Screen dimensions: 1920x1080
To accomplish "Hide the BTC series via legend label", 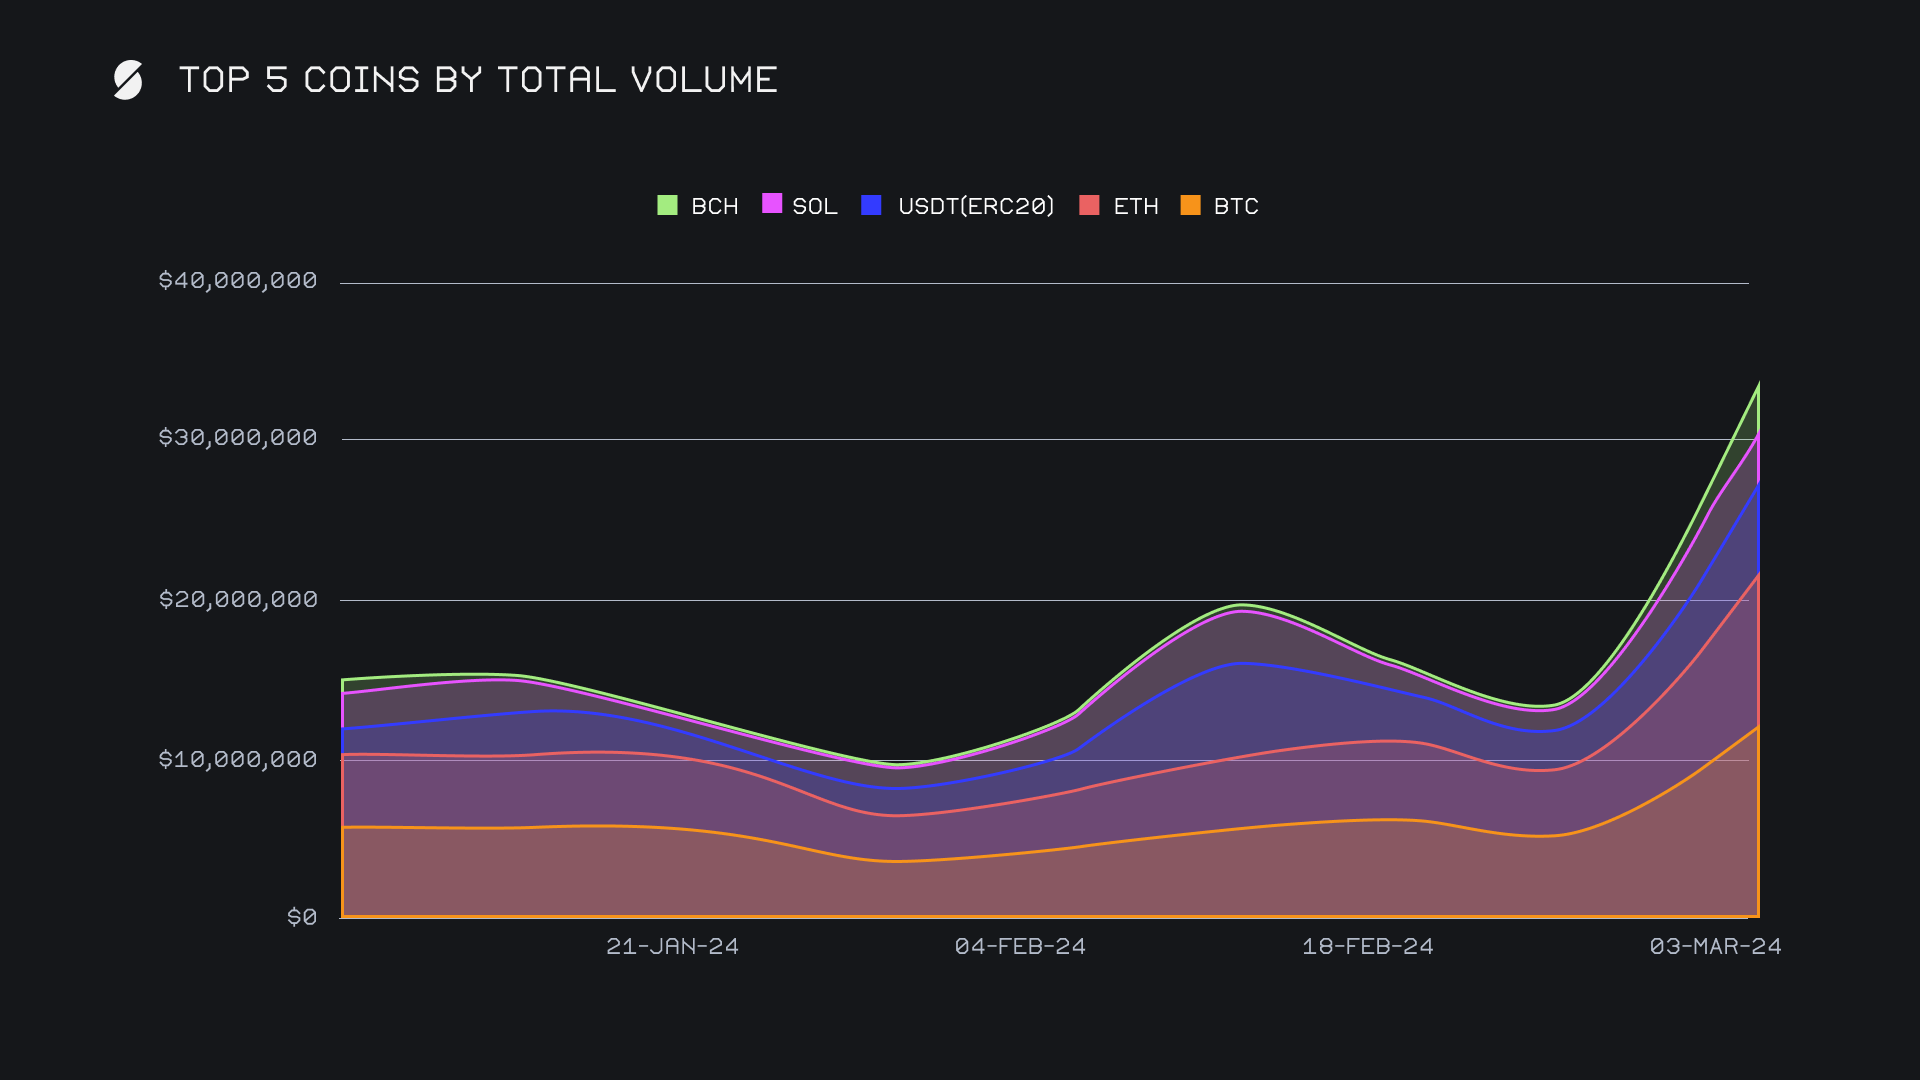I will pos(1235,206).
